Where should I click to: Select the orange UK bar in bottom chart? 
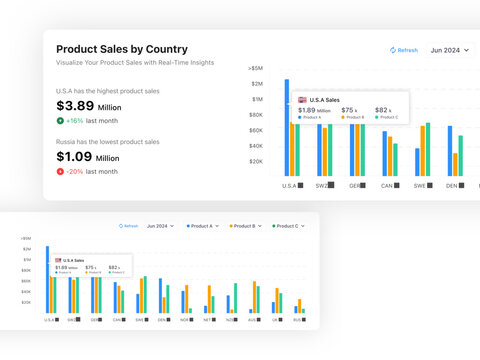pyautogui.click(x=277, y=301)
